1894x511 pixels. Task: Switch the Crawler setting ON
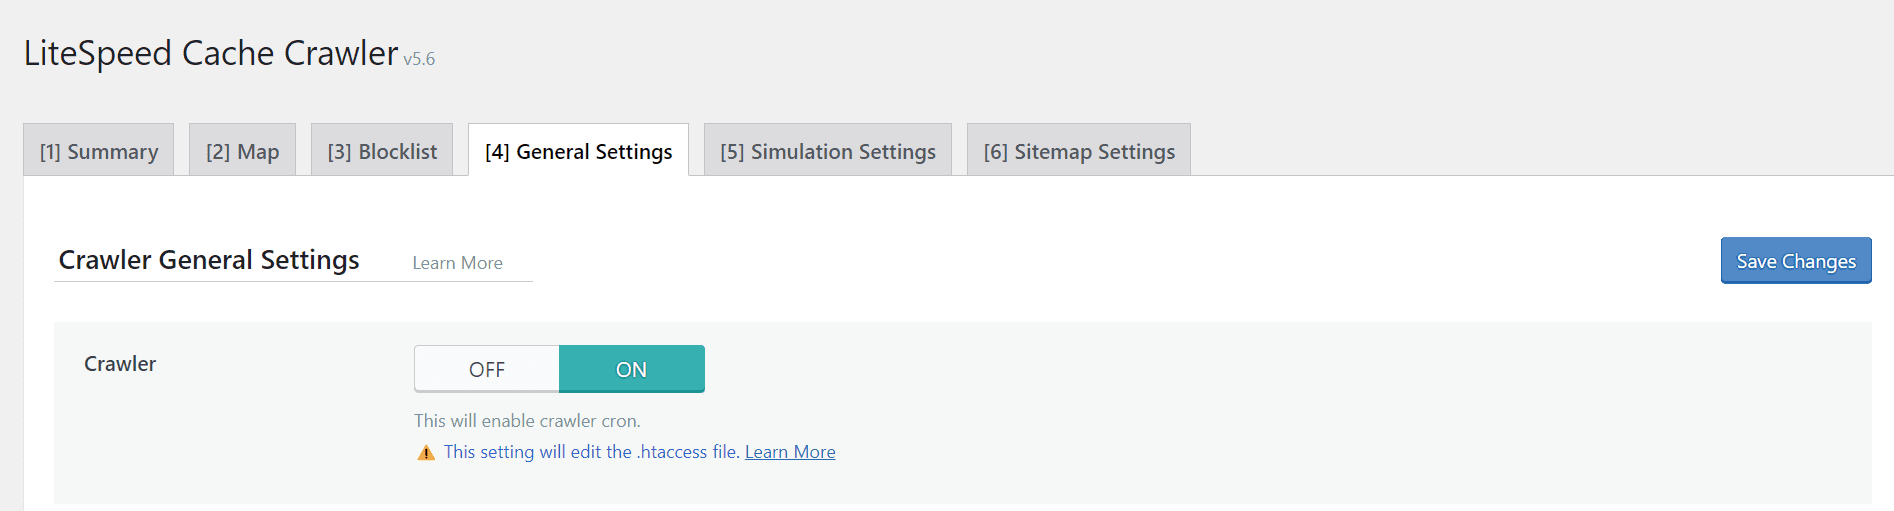pos(631,369)
